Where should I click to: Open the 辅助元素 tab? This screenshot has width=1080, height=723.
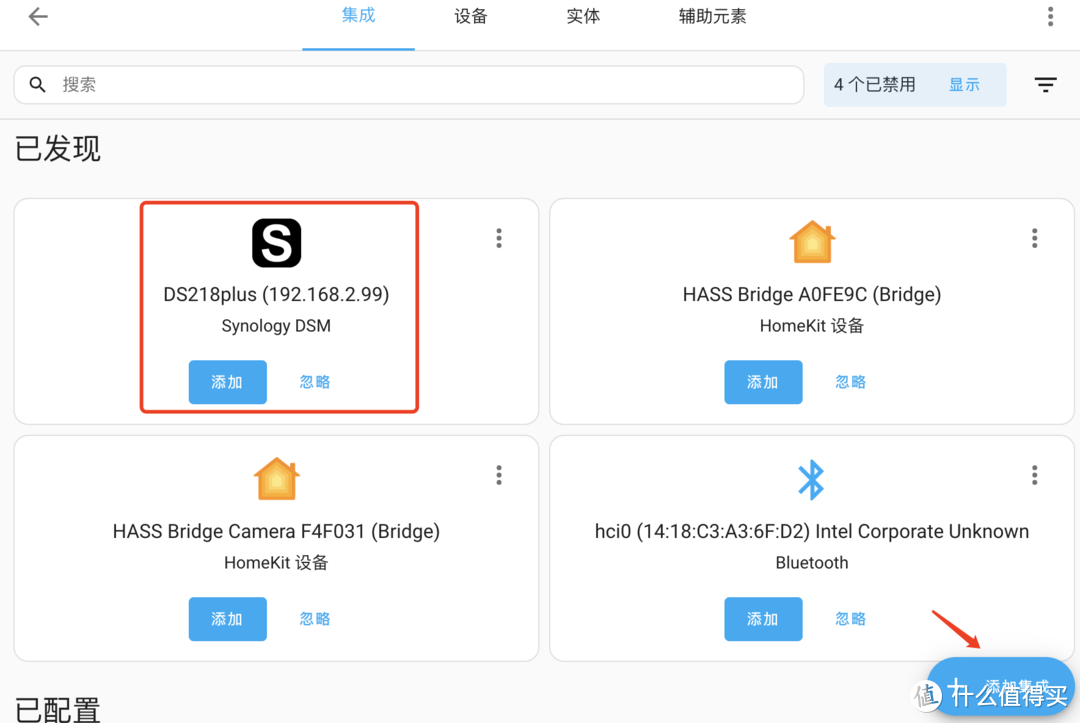712,16
